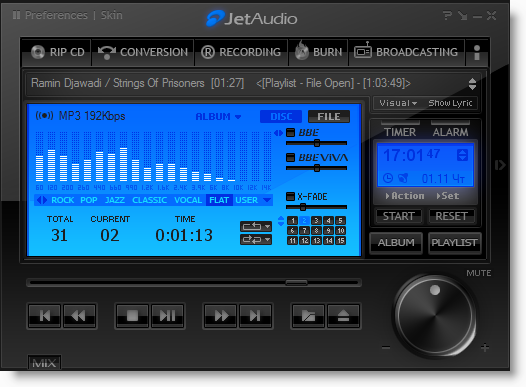Screen dimensions: 526x387
Task: Select the FLAT equalizer preset
Action: tap(219, 200)
